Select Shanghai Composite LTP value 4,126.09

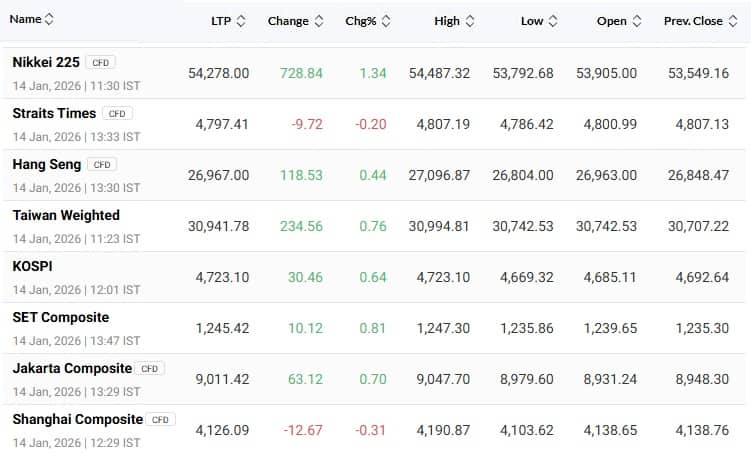(222, 431)
